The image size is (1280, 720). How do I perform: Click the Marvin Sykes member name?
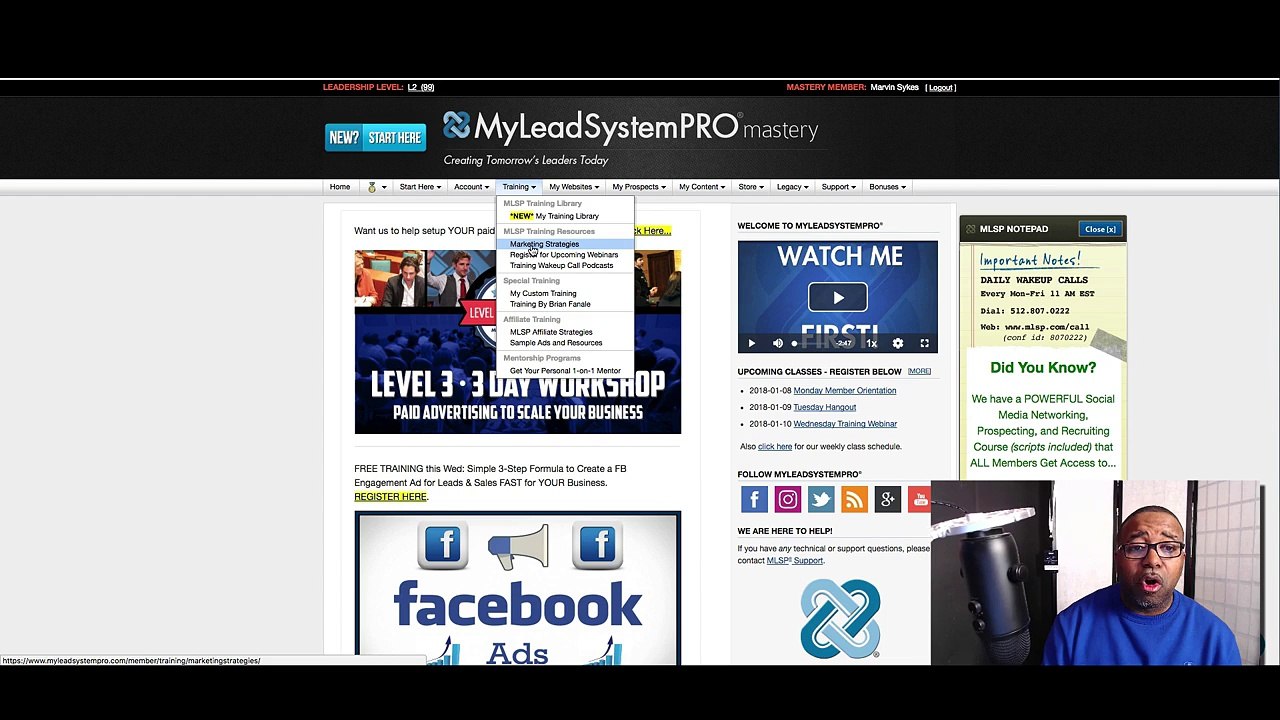pos(894,88)
